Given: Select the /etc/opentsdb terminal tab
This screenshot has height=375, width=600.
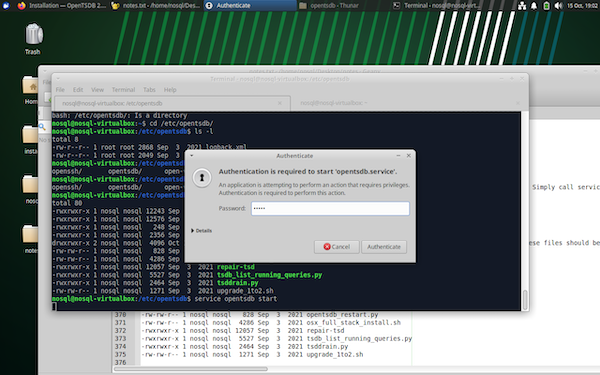Looking at the screenshot, I should (172, 103).
